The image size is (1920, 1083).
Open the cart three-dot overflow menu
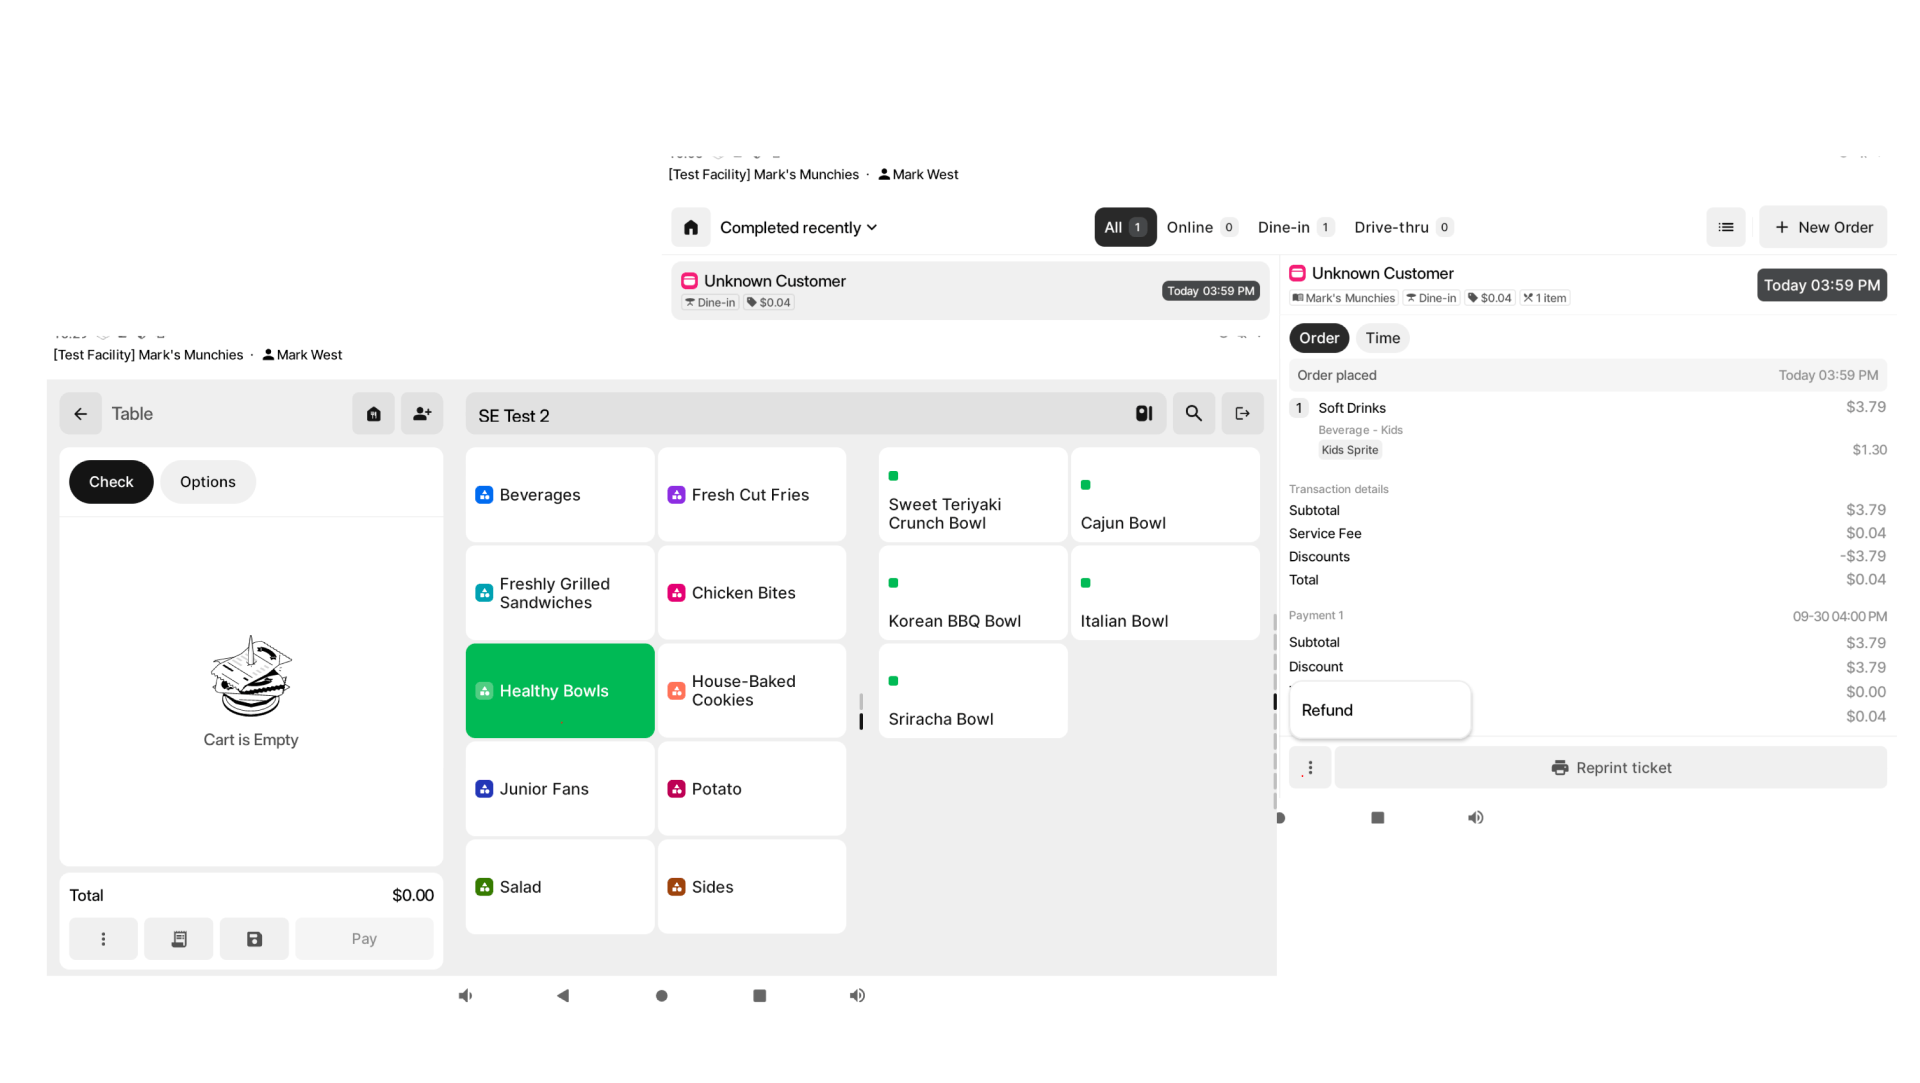click(x=103, y=939)
